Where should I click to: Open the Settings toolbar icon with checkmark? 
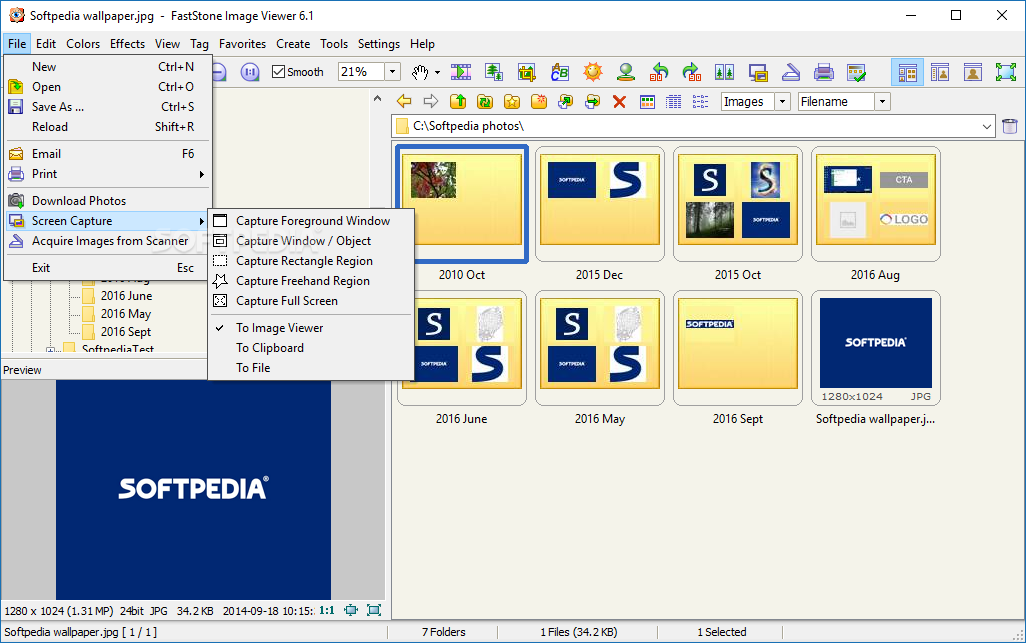click(x=857, y=72)
